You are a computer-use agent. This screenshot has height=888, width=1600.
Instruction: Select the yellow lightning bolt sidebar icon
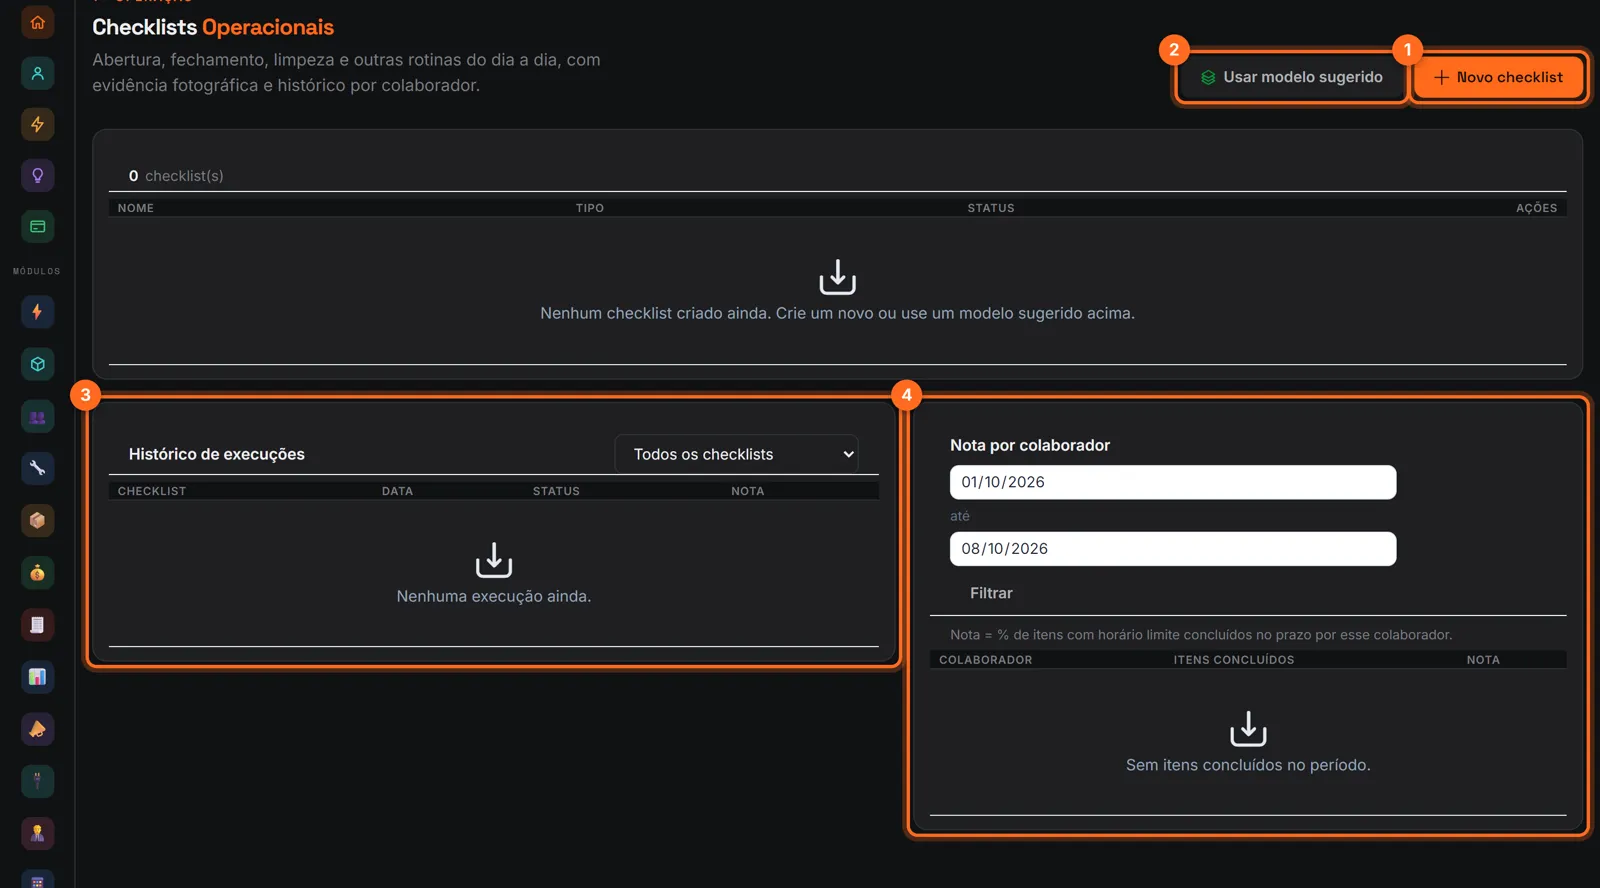[38, 124]
